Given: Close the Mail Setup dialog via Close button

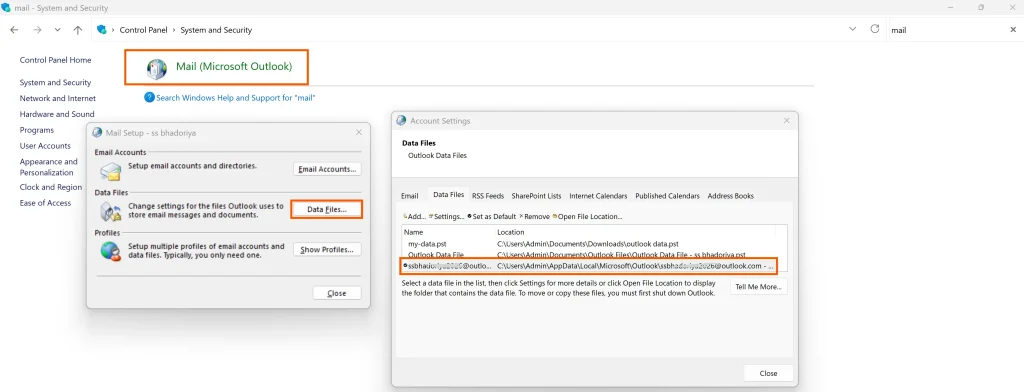Looking at the screenshot, I should (337, 293).
